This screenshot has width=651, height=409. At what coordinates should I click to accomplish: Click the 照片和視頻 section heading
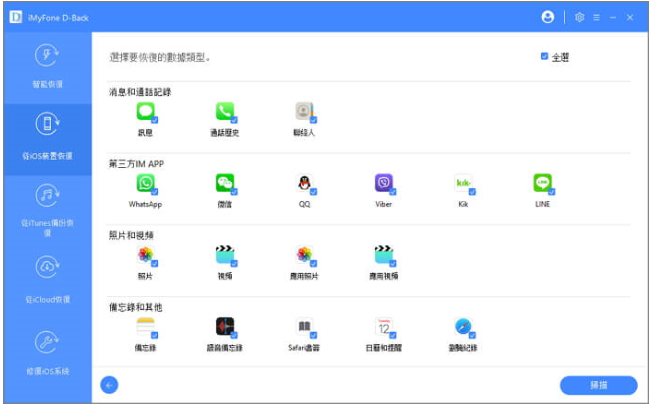[131, 235]
